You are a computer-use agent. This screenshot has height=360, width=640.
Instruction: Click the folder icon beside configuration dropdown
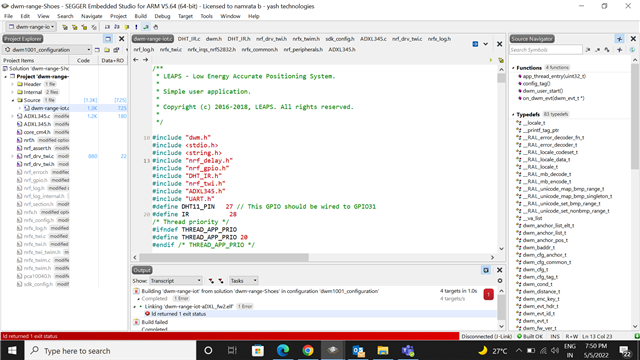click(107, 50)
